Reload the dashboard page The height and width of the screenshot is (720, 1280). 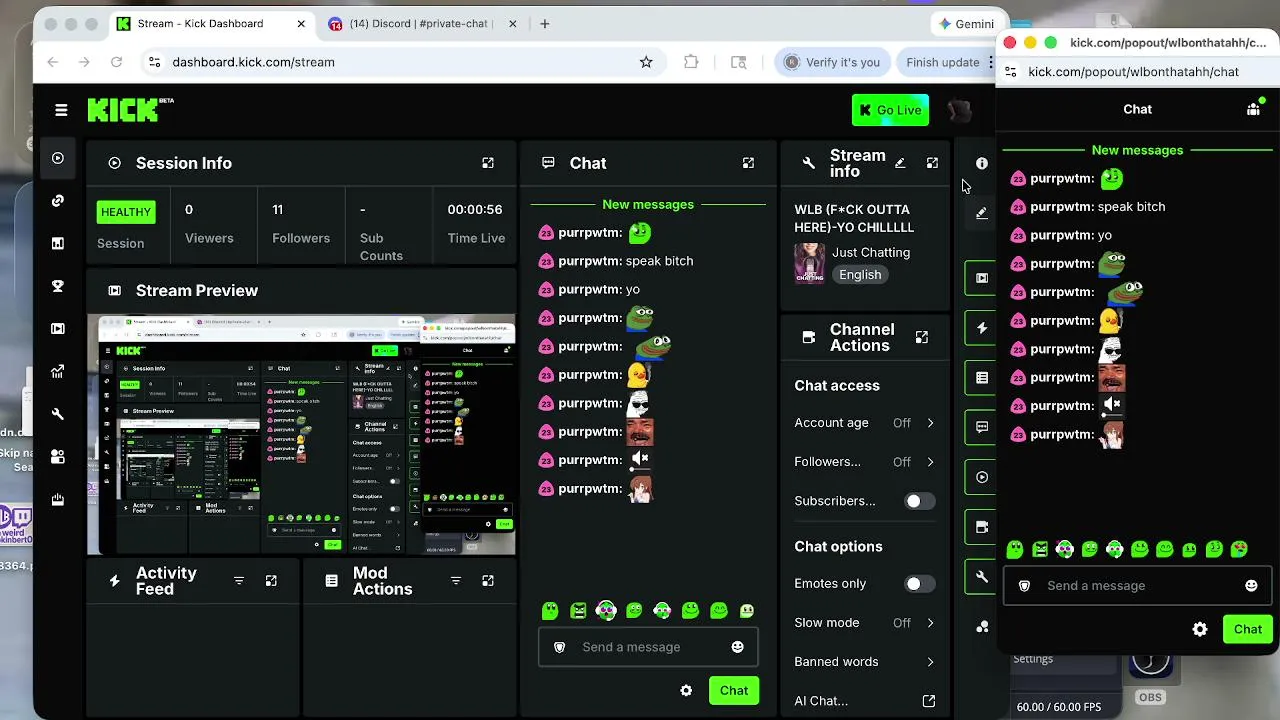tap(116, 62)
